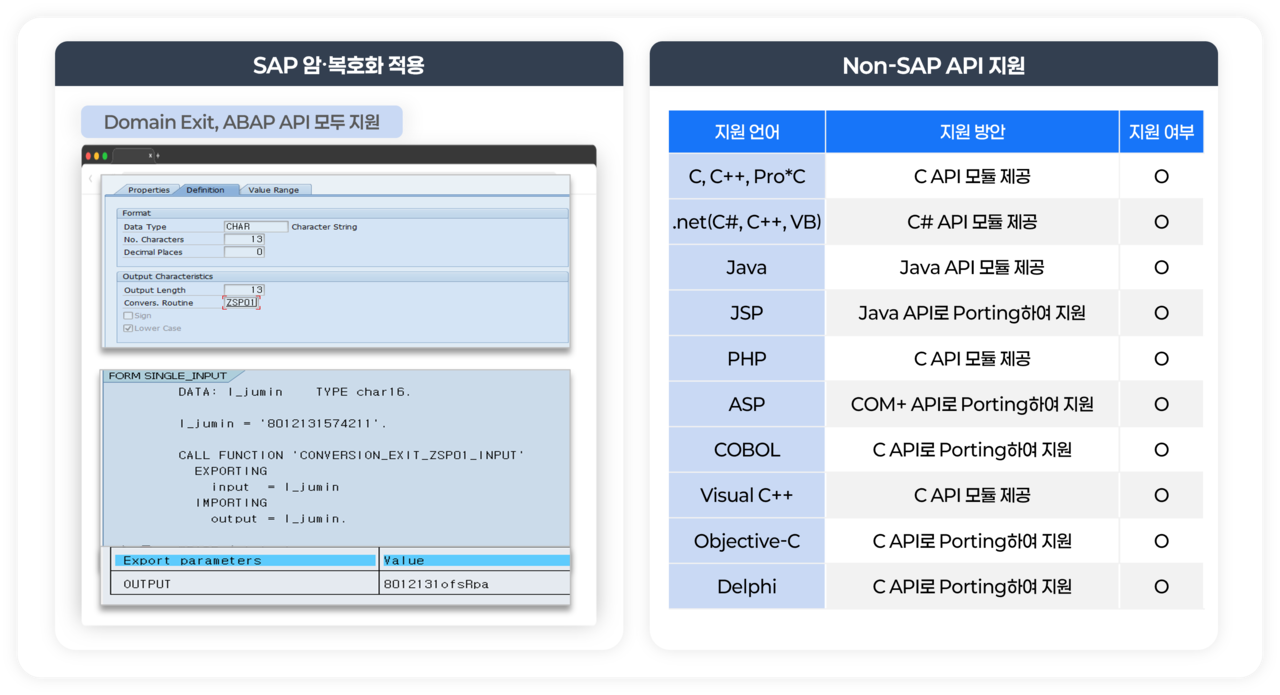
Task: Click 'C# API 모듈 제공' cell
Action: click(972, 222)
